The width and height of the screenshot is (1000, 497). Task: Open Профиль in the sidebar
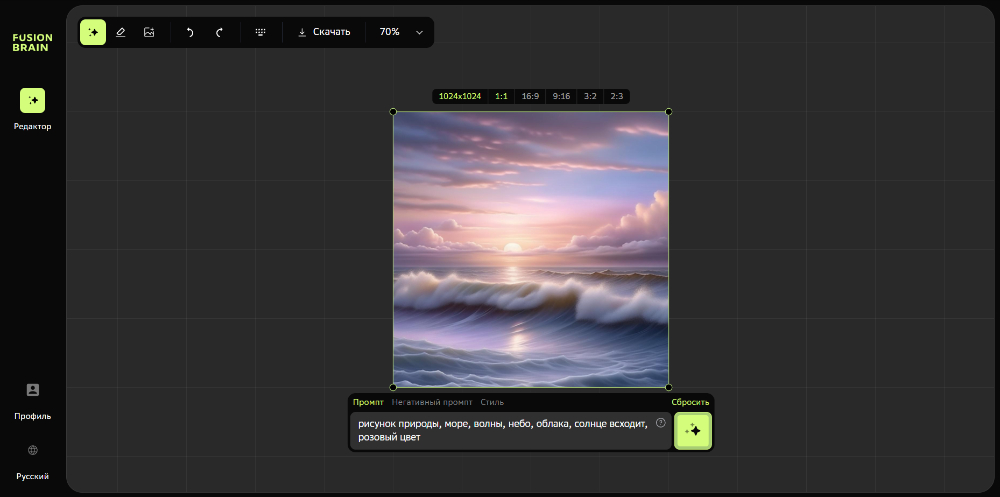(x=32, y=399)
